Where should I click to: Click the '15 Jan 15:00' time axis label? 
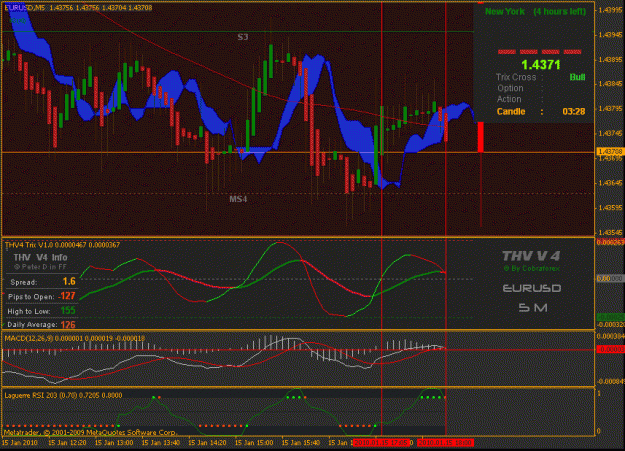point(254,443)
